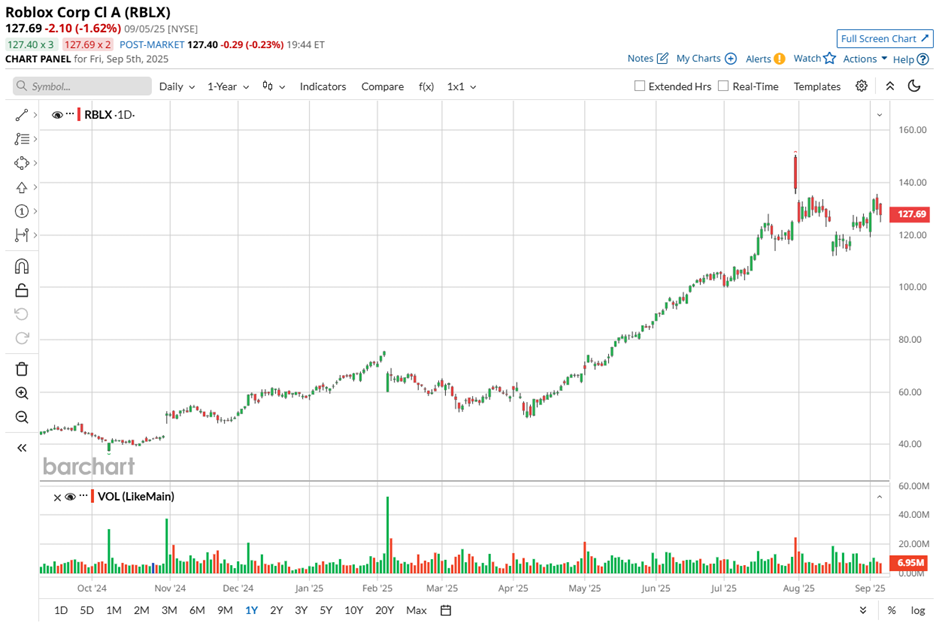Select the 20Y range tab

pyautogui.click(x=384, y=610)
